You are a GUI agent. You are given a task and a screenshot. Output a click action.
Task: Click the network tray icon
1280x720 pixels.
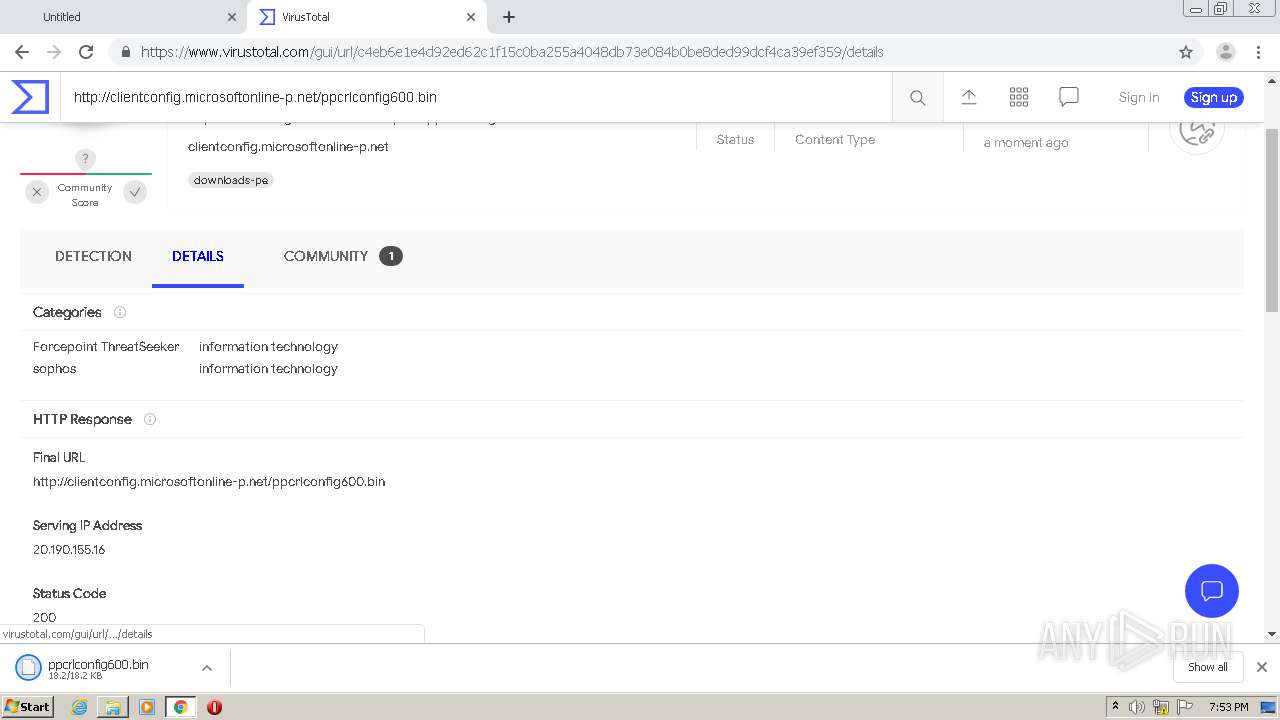[1161, 707]
